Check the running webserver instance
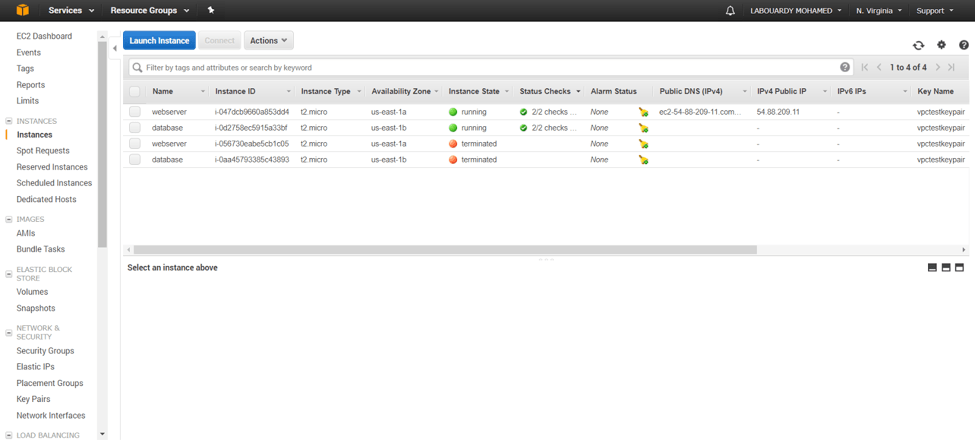975x443 pixels. pyautogui.click(x=135, y=112)
